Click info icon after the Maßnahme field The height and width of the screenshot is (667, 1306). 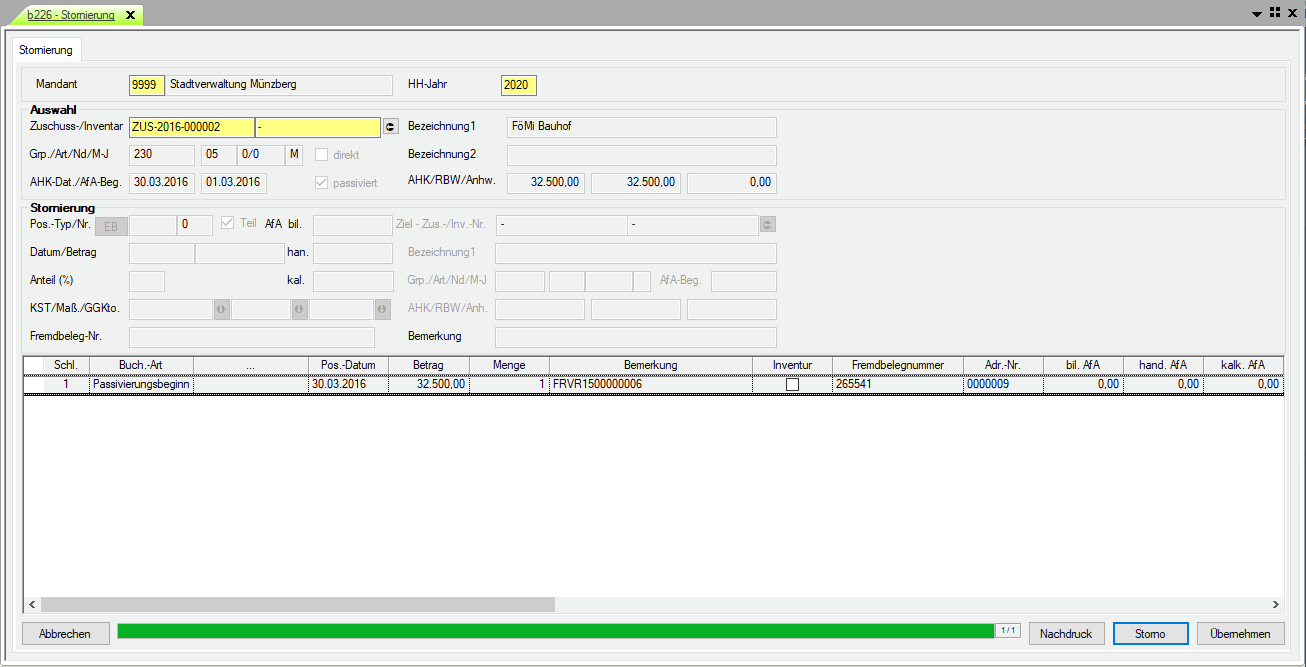pyautogui.click(x=299, y=310)
